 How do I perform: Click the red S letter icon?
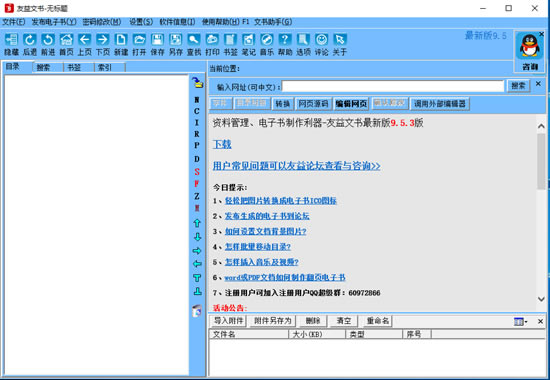coord(197,172)
